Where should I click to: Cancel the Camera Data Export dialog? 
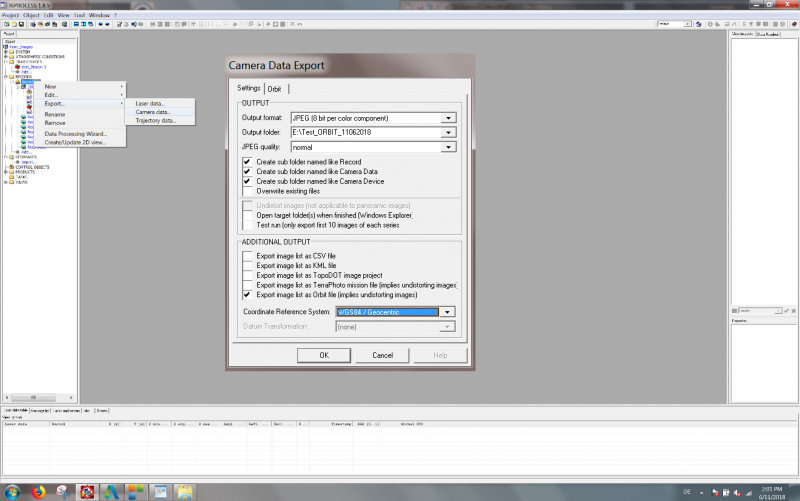pyautogui.click(x=382, y=355)
